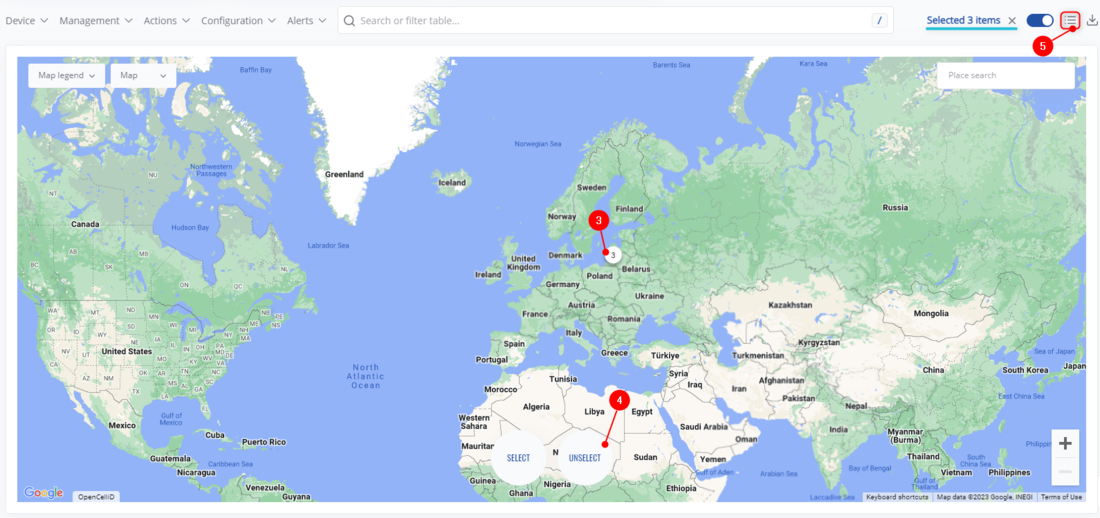Expand the Map legend dropdown
The width and height of the screenshot is (1100, 518).
point(66,75)
